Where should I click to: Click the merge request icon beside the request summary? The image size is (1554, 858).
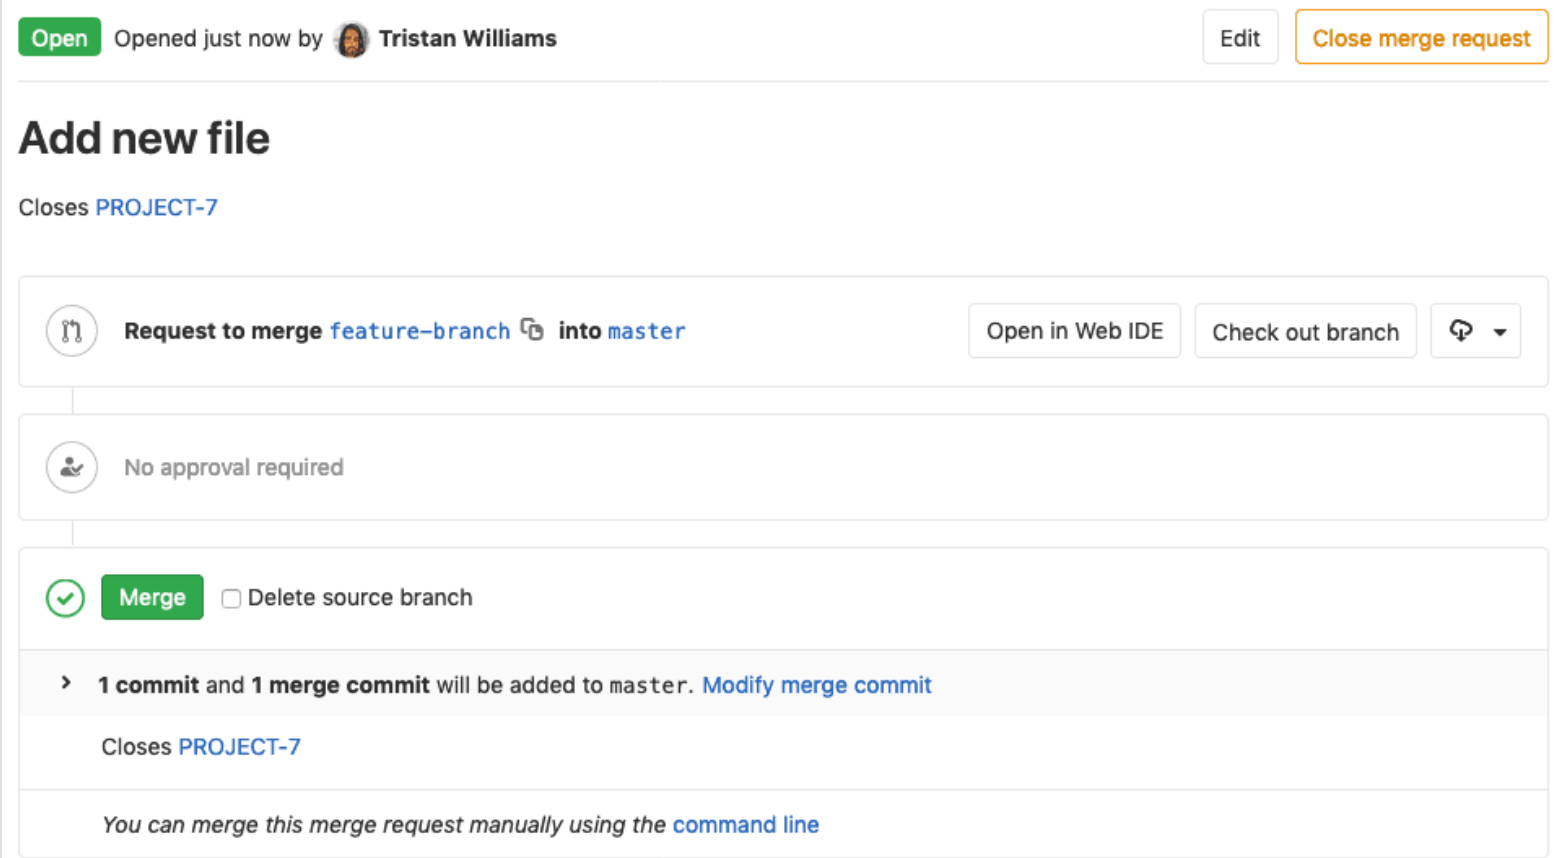point(70,331)
